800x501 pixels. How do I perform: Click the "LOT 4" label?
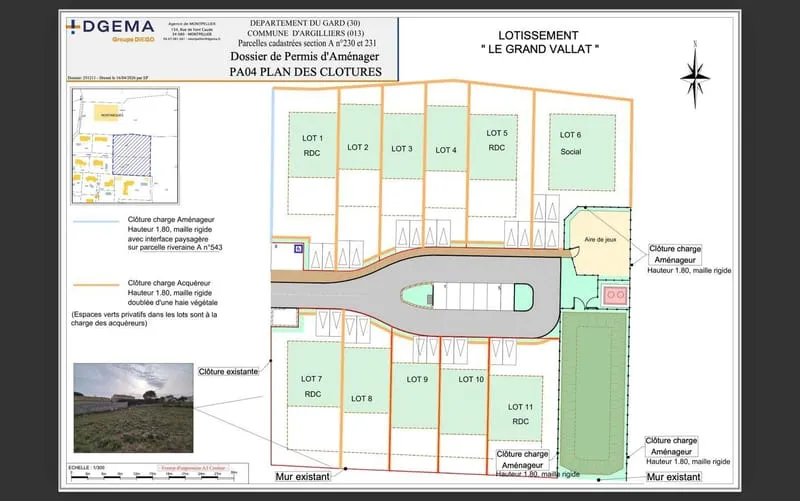point(446,151)
